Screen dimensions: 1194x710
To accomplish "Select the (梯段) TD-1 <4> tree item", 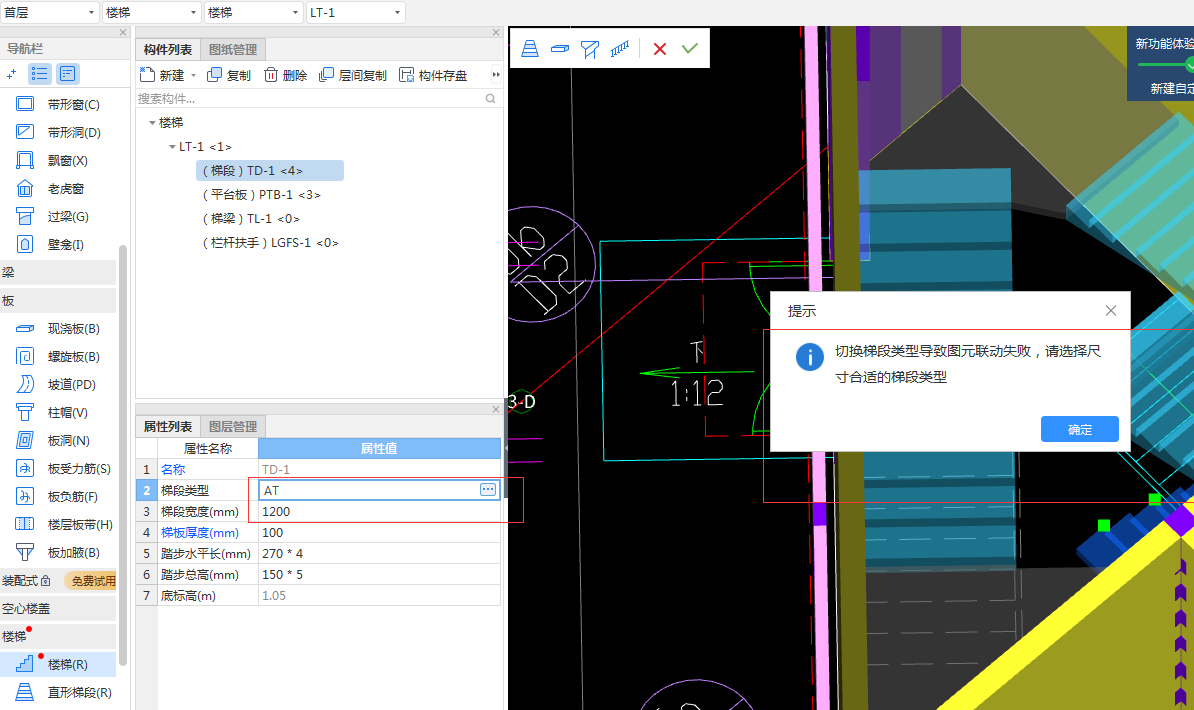I will tap(270, 171).
